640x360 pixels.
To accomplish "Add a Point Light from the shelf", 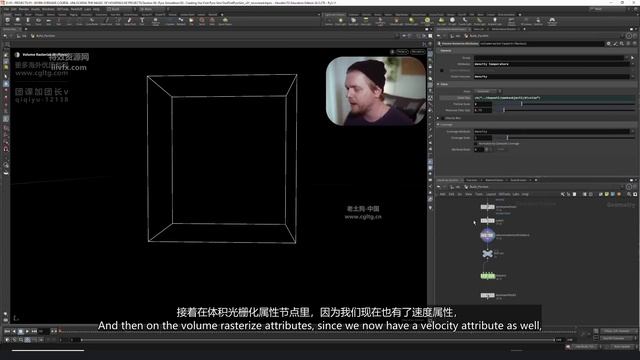I will click(x=340, y=21).
